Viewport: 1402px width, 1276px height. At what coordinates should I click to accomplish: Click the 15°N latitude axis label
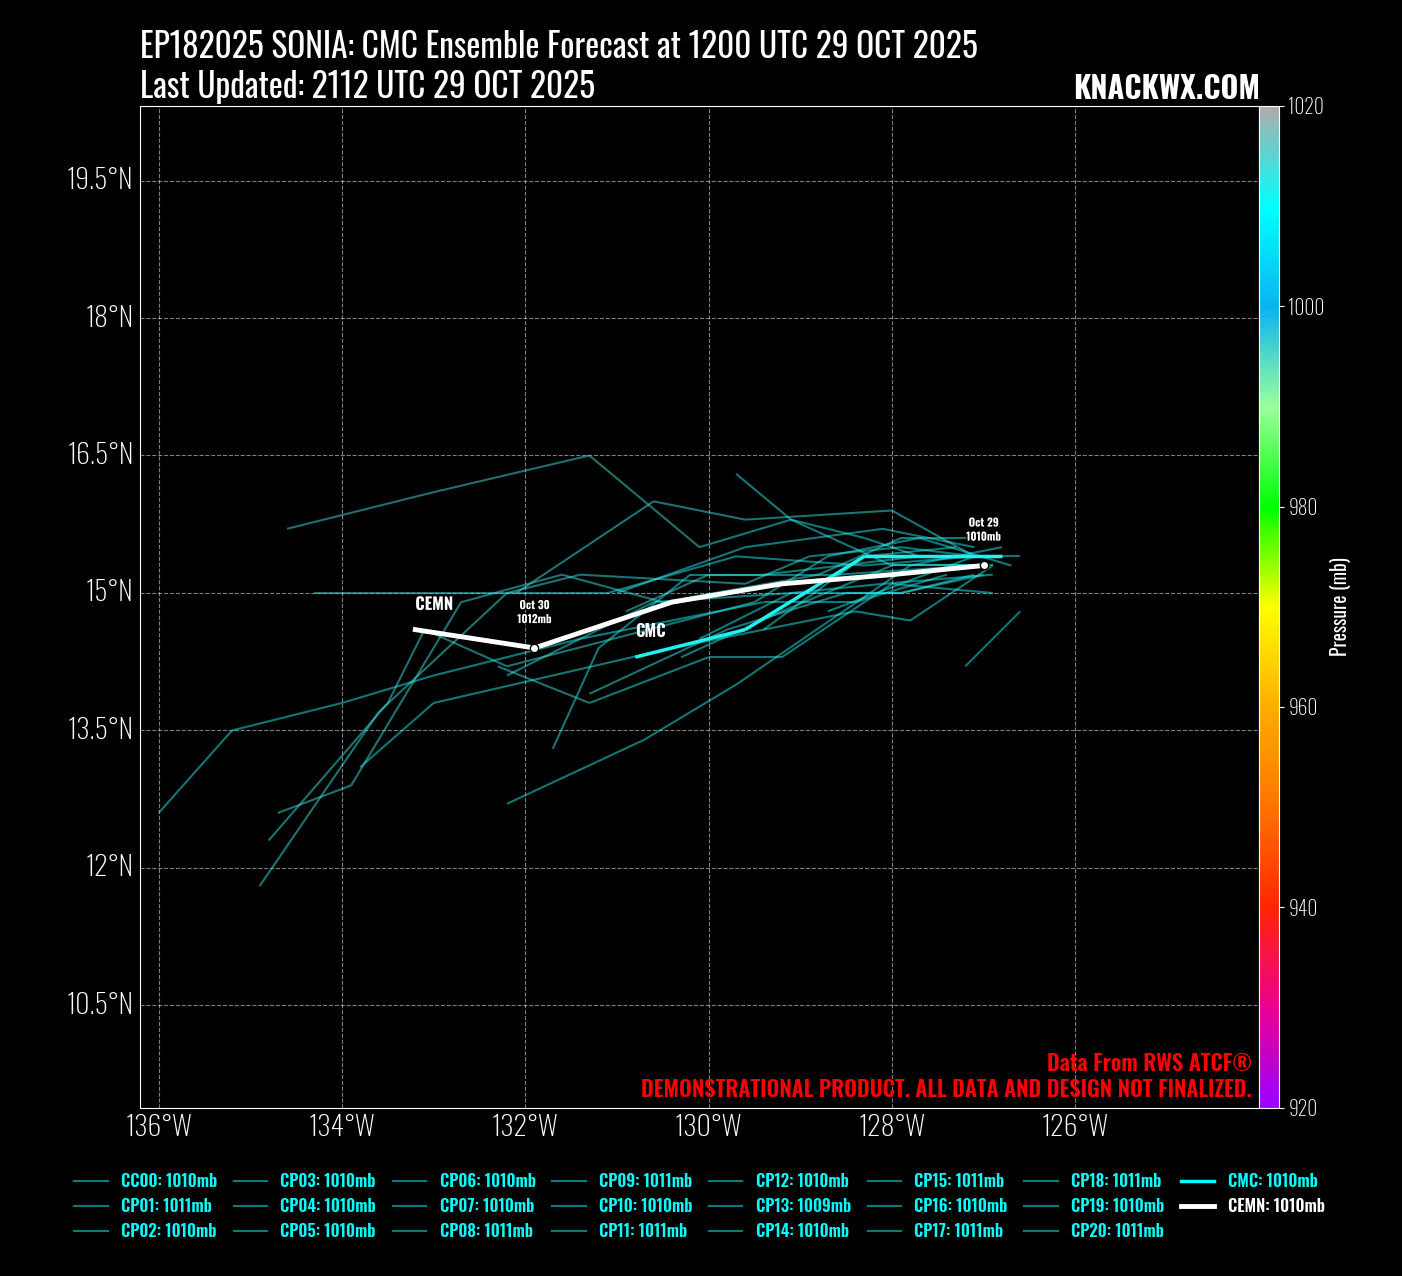point(108,592)
